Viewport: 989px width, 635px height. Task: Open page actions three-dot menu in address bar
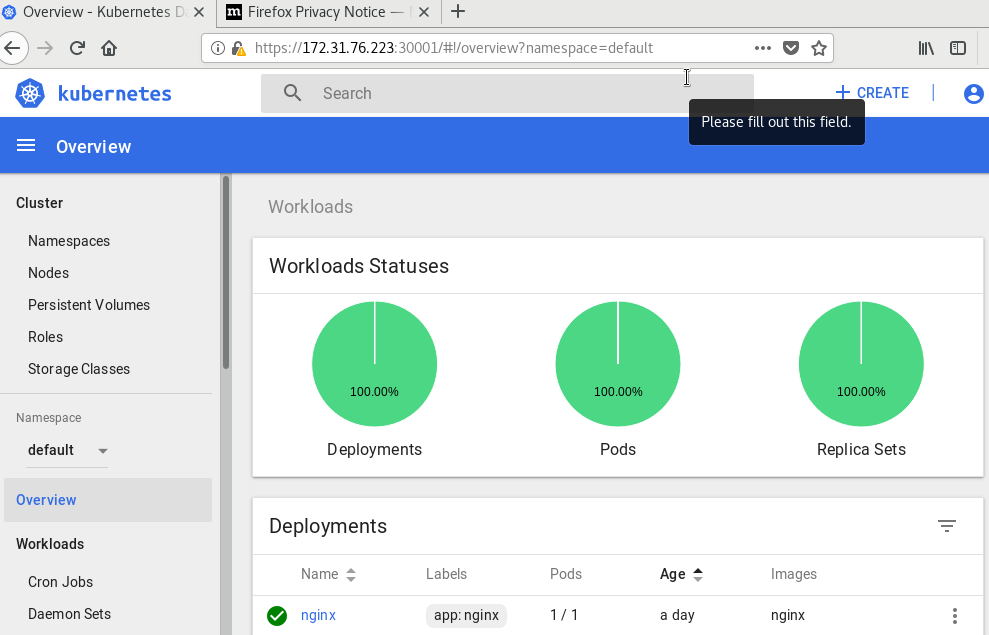[763, 48]
